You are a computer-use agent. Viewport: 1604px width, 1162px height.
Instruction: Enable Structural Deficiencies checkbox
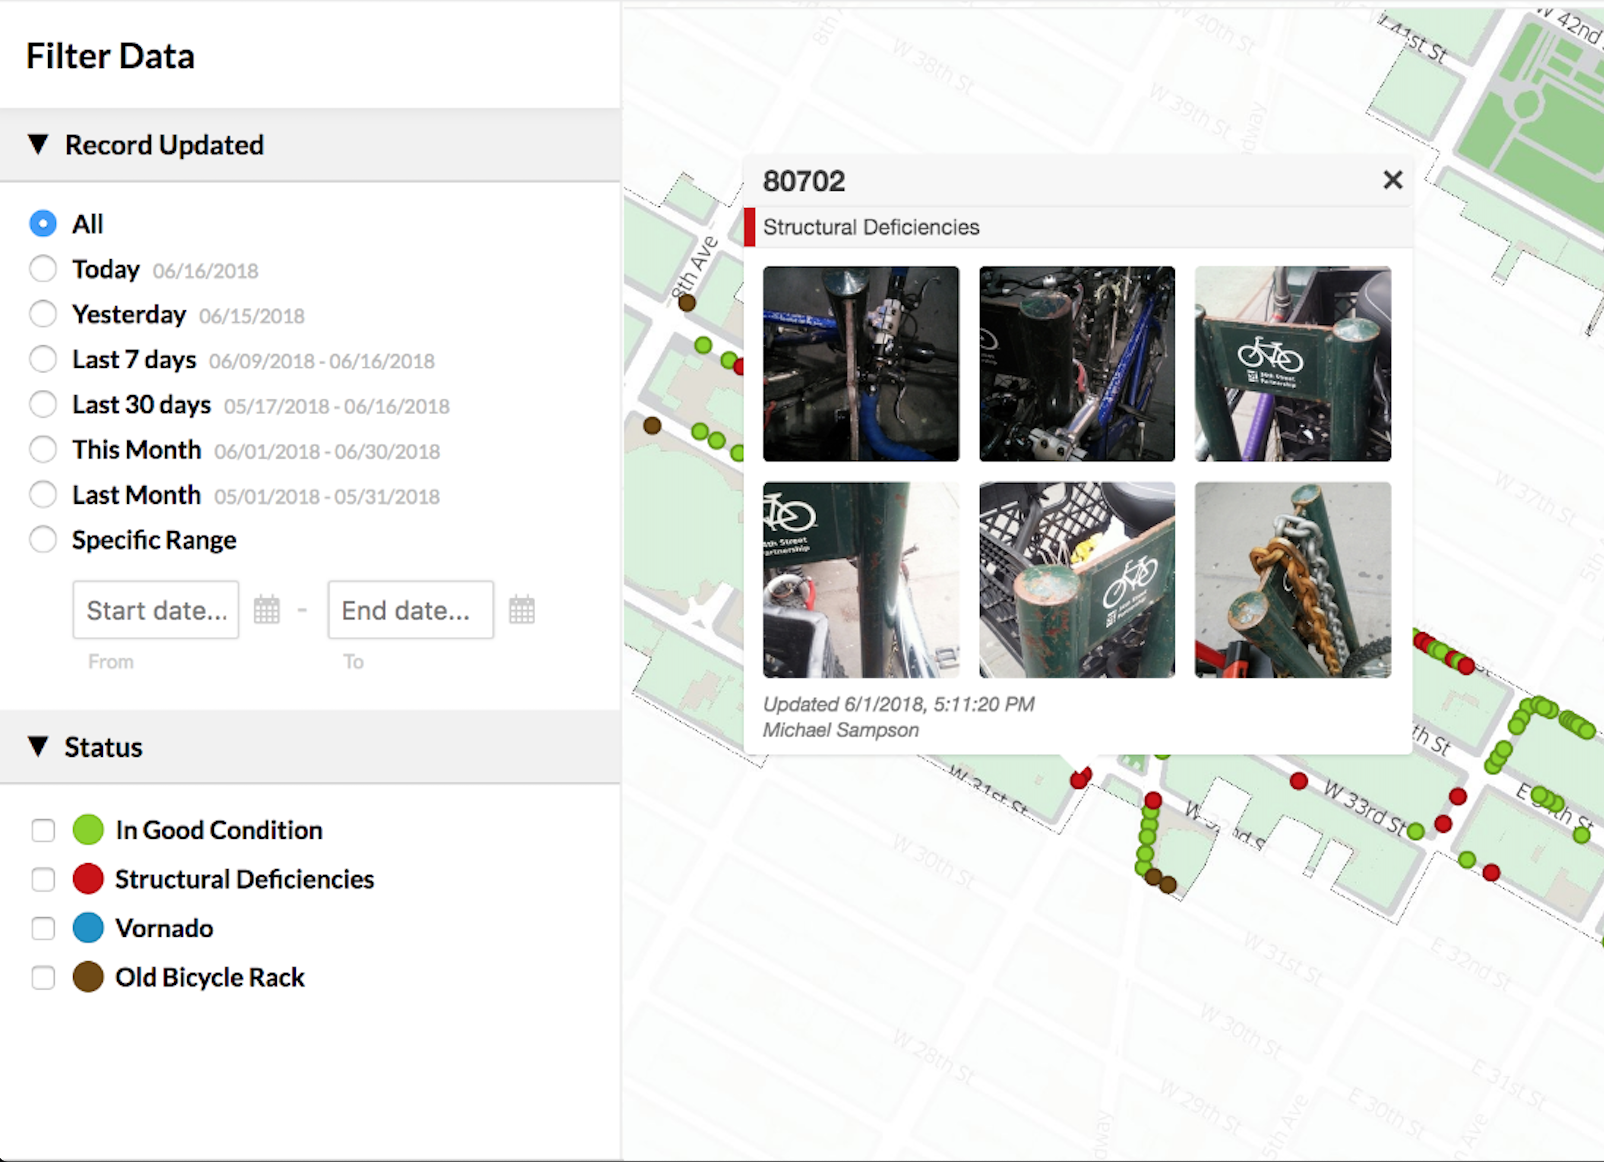click(43, 879)
